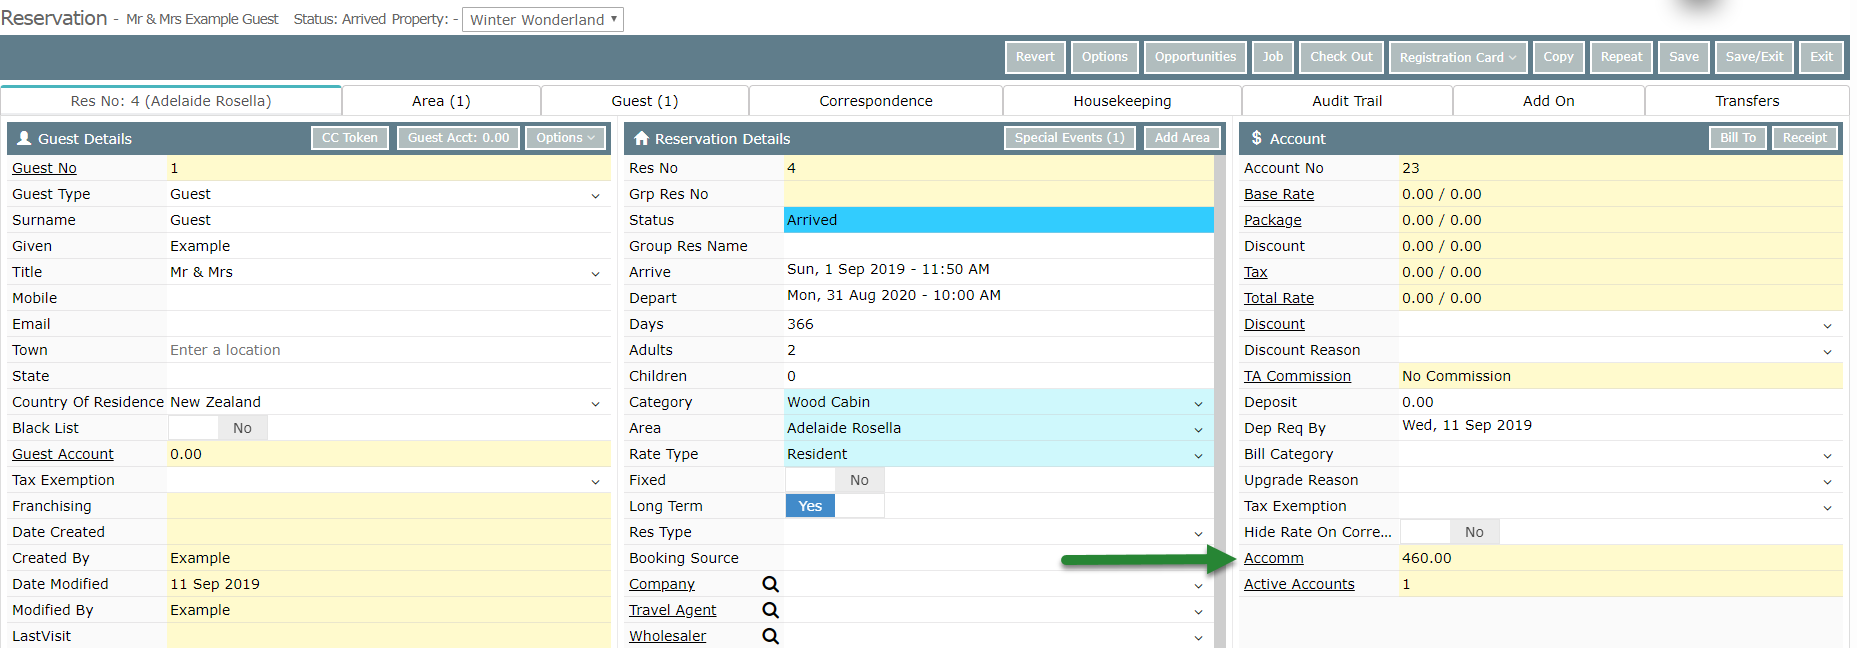
Task: Save the reservation
Action: pos(1684,57)
